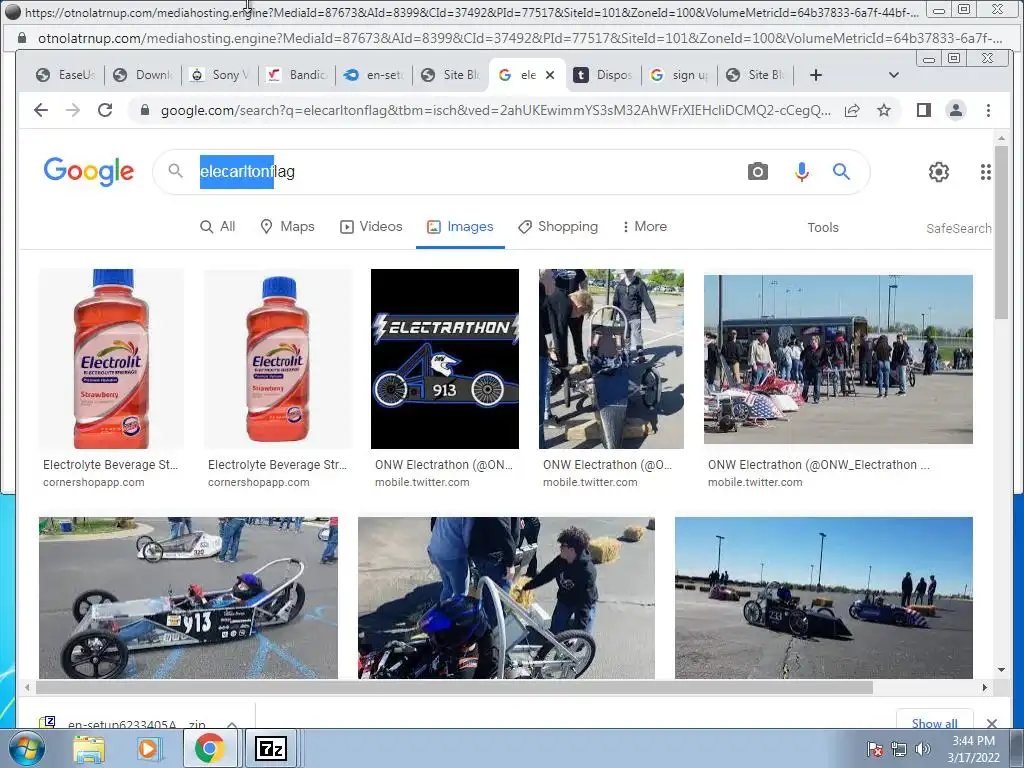Bookmark this page with the star icon
The height and width of the screenshot is (768, 1024).
(x=884, y=110)
